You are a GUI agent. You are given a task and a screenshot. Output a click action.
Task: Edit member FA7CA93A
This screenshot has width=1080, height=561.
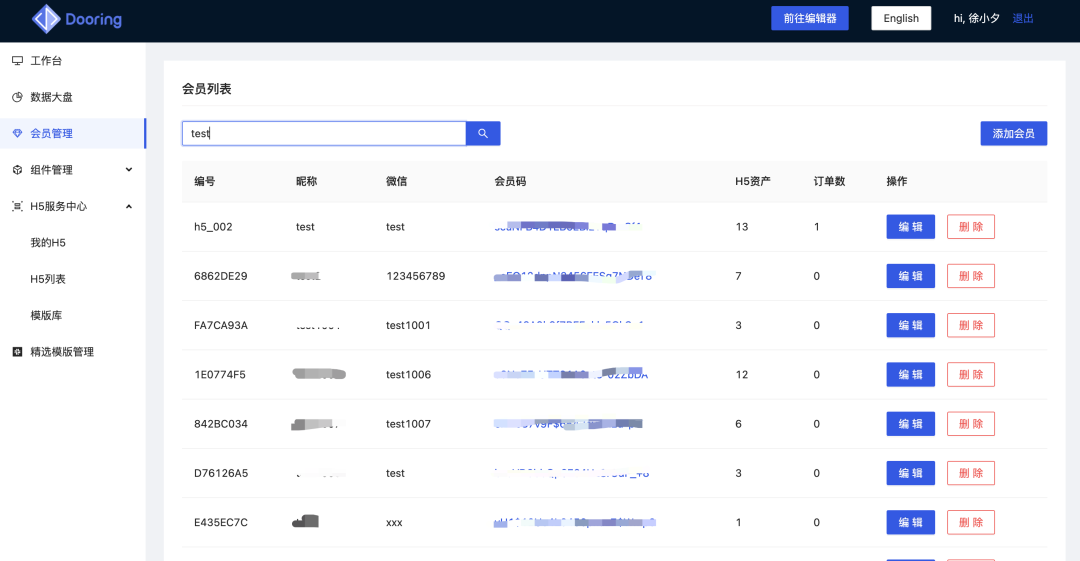pyautogui.click(x=911, y=325)
